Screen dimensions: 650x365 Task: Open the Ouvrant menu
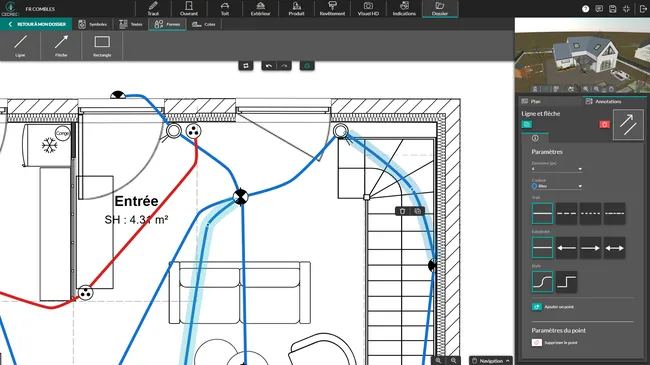[189, 9]
